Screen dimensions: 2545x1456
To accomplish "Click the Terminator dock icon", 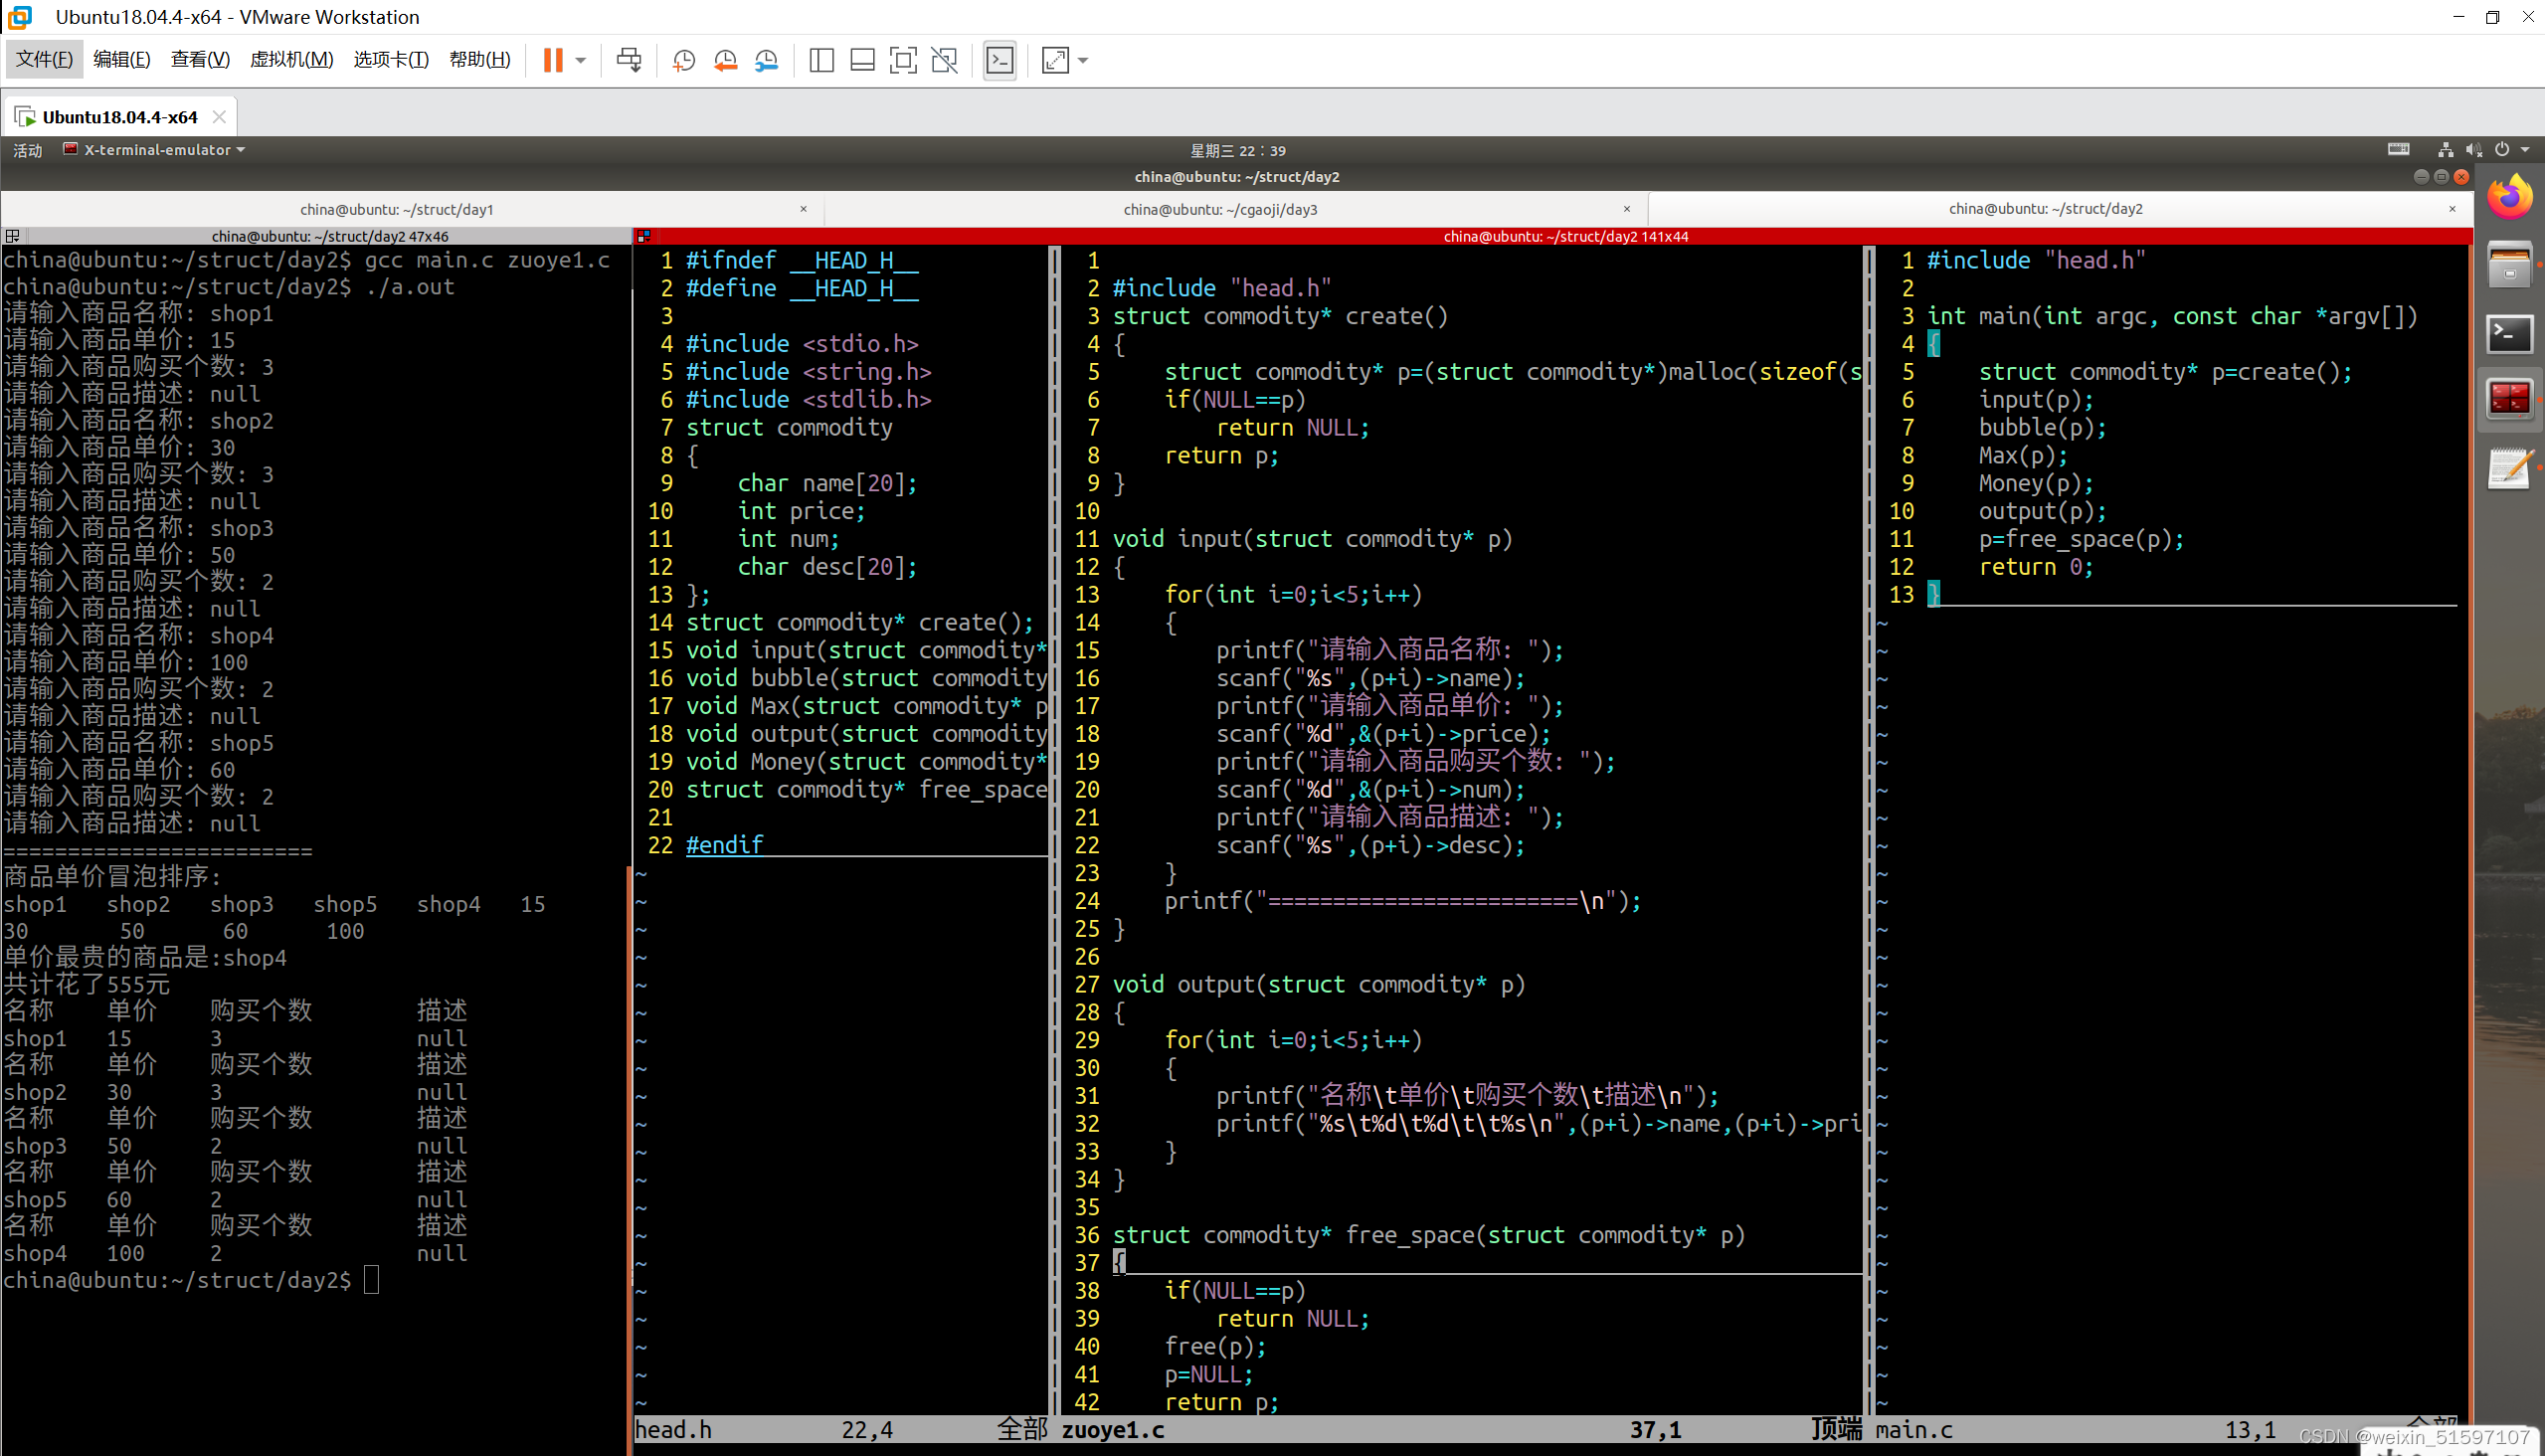I will point(2510,398).
